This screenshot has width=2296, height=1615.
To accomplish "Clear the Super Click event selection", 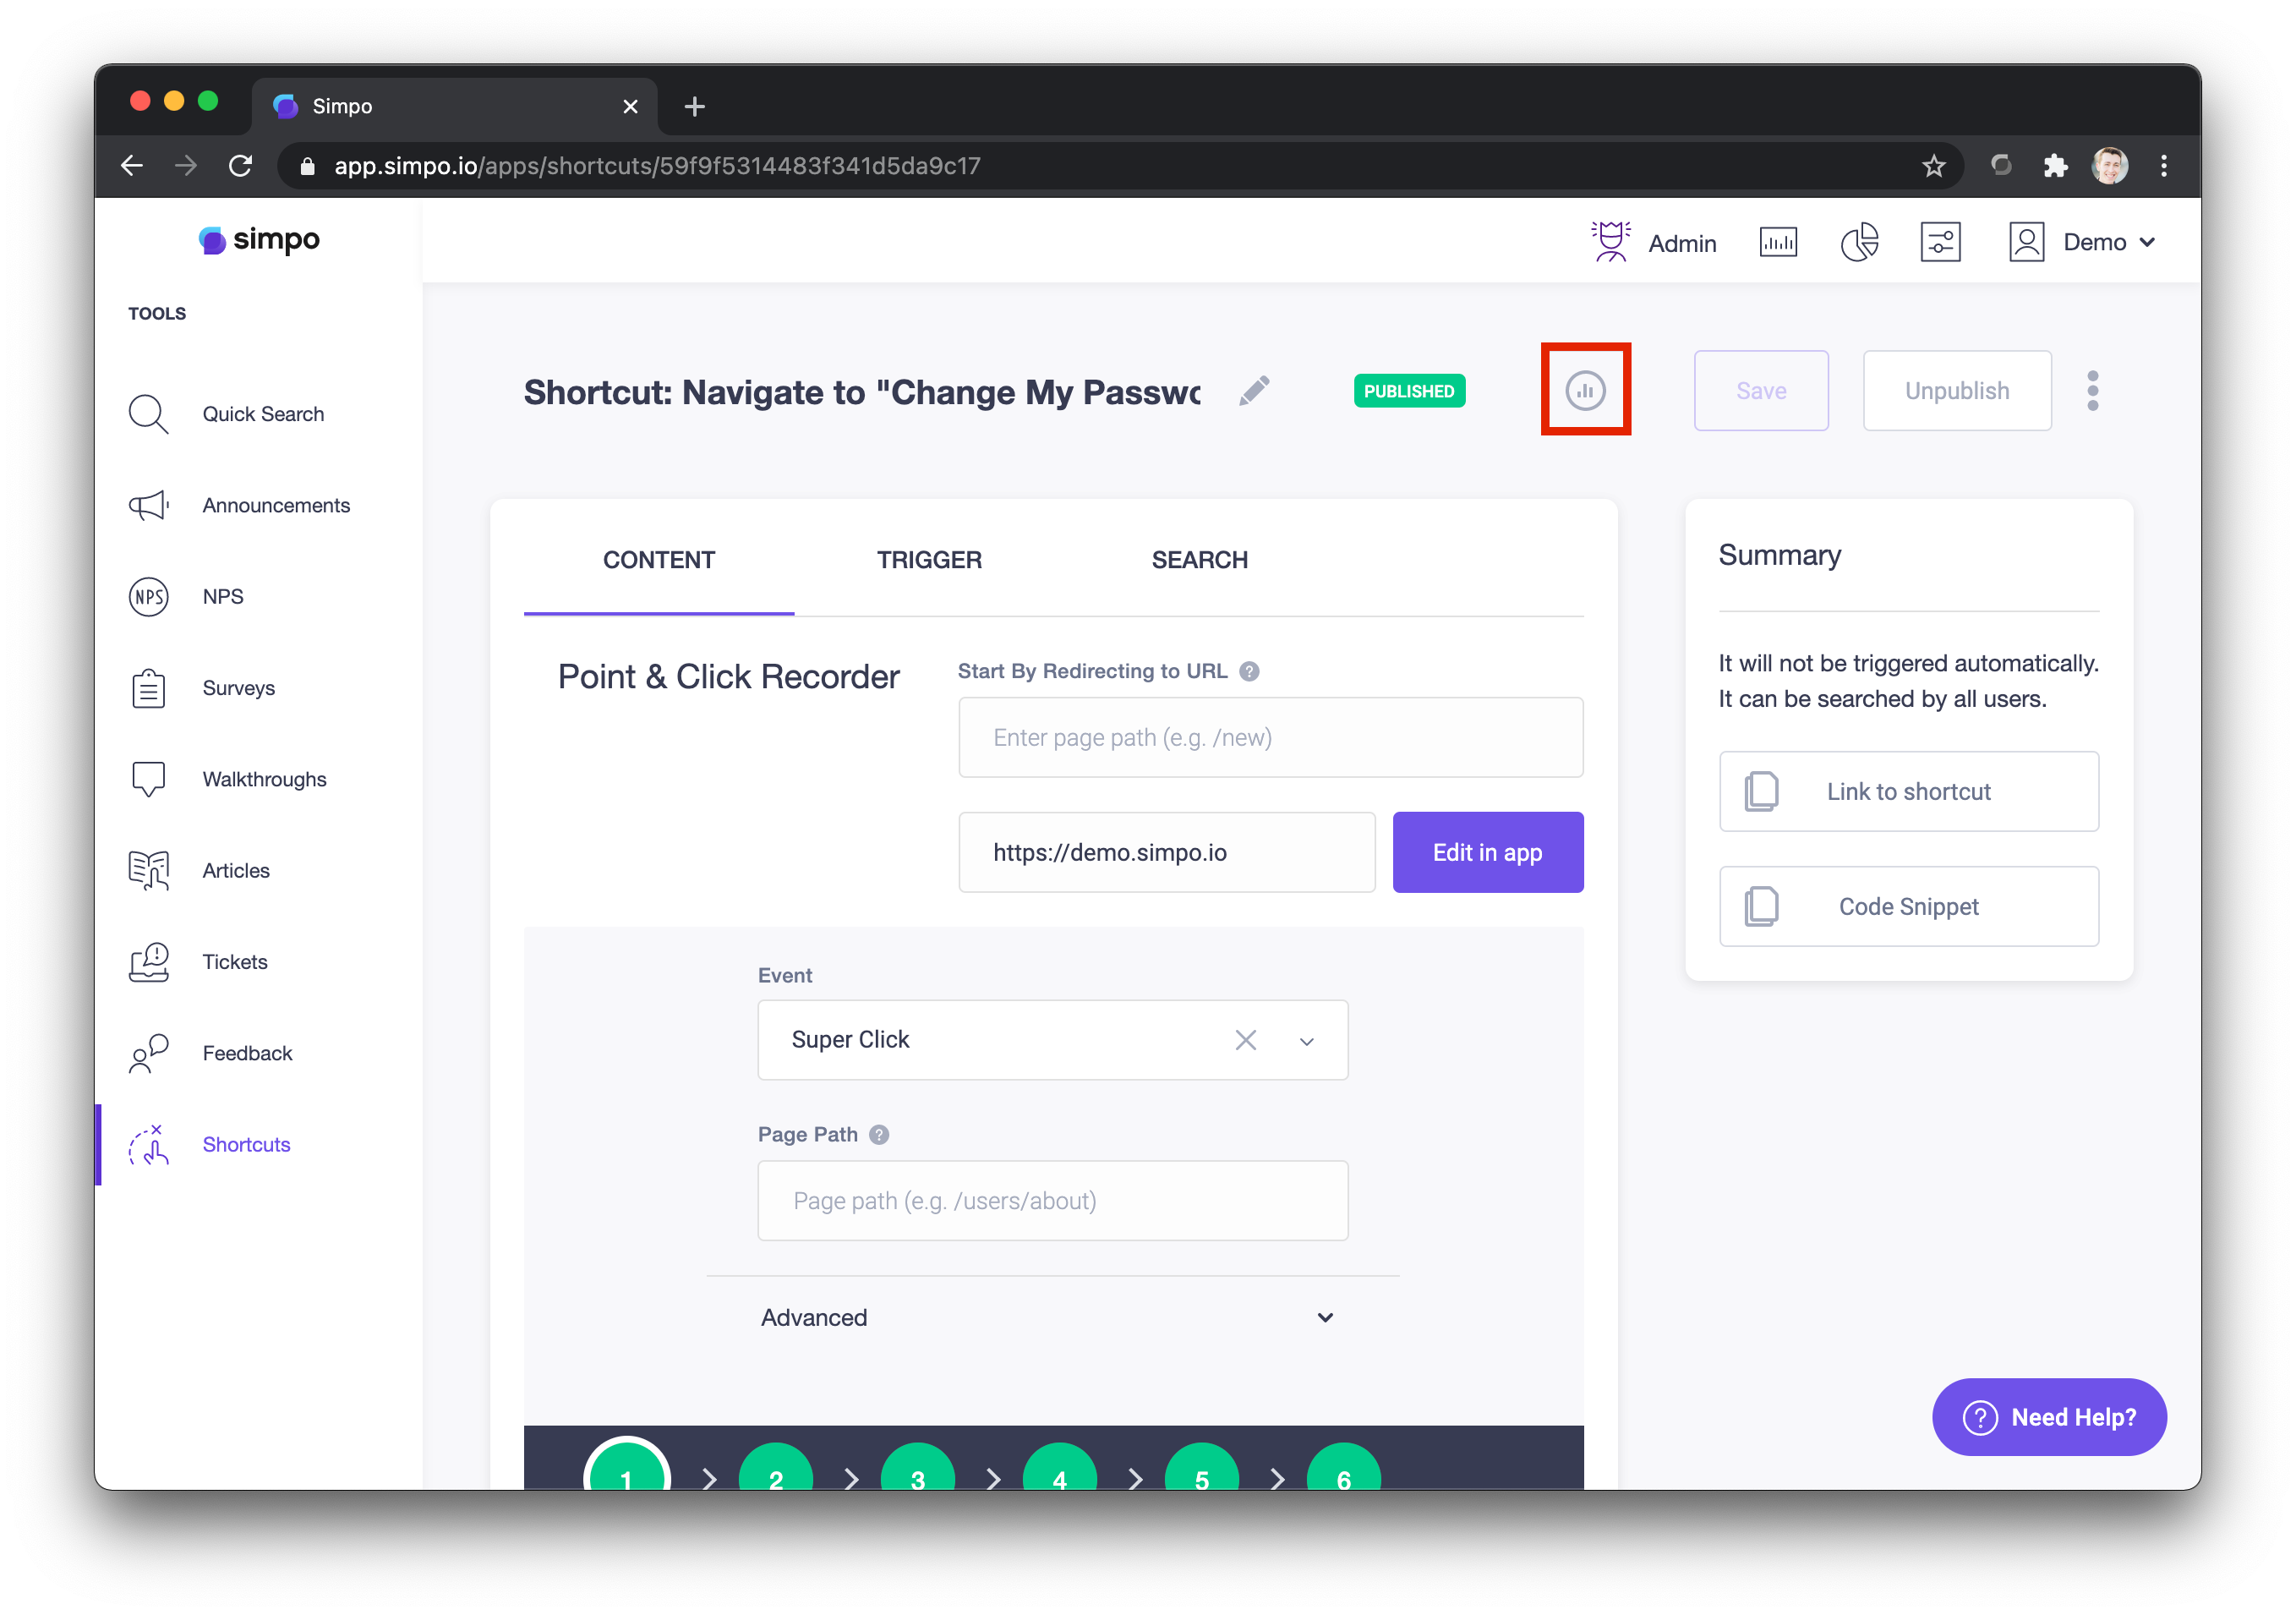I will pos(1245,1040).
